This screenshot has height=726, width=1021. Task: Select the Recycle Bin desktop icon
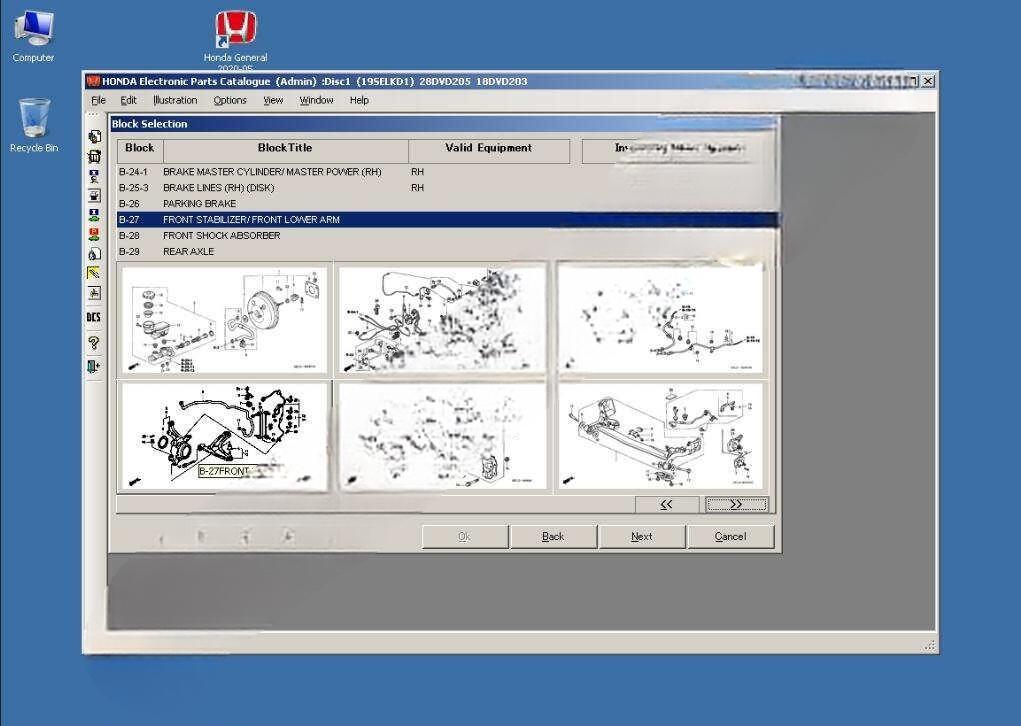[34, 126]
